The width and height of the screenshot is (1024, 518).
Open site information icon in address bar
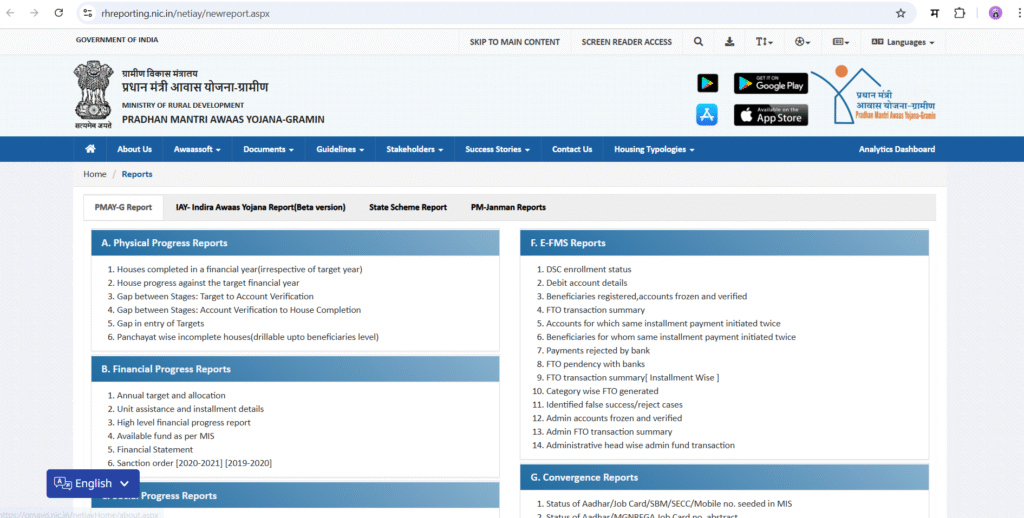[x=88, y=13]
